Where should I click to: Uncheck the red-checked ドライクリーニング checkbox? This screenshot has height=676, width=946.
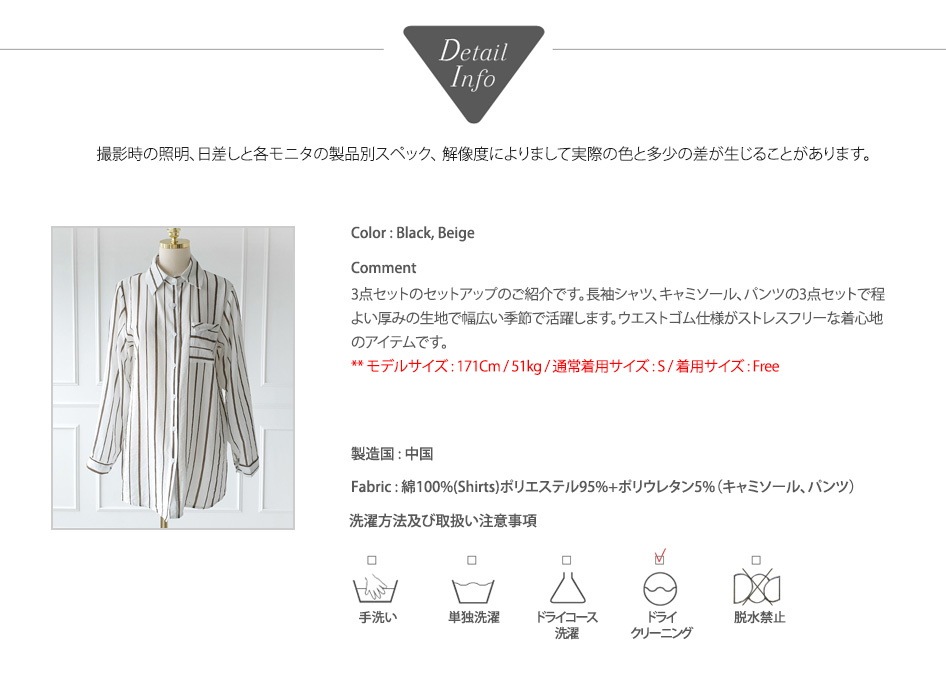point(659,559)
